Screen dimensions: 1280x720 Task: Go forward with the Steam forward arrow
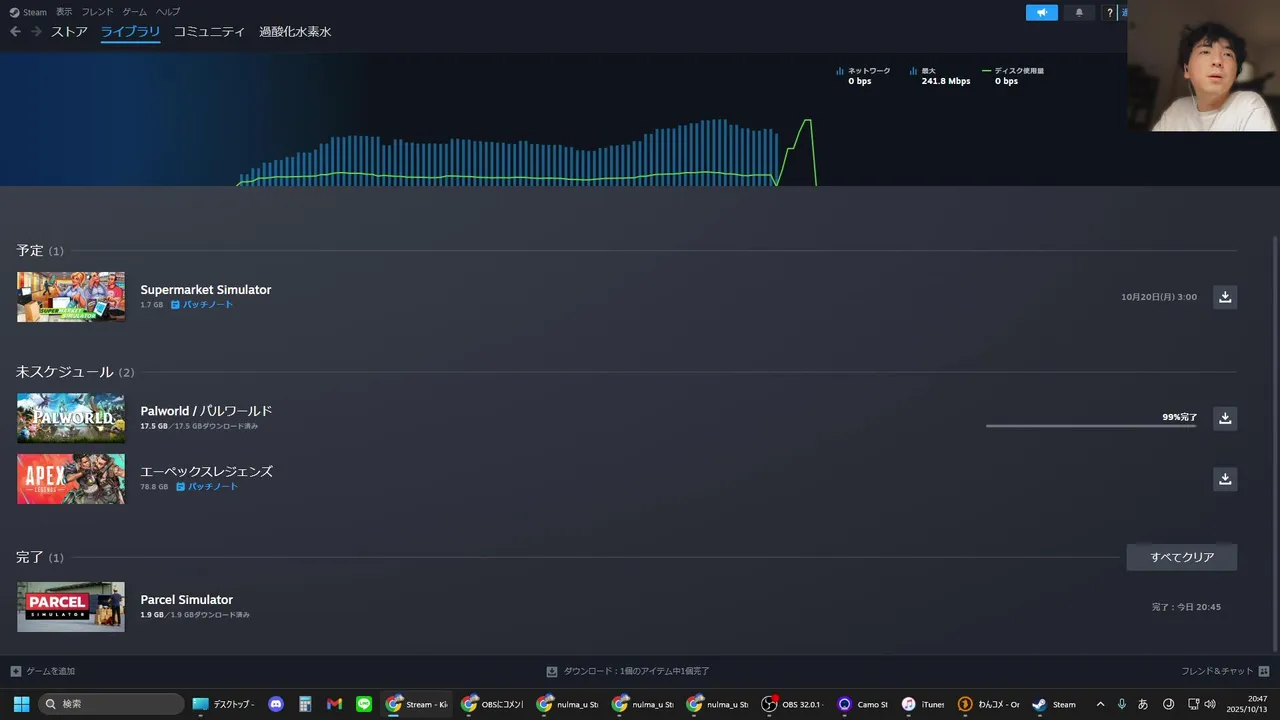(36, 32)
